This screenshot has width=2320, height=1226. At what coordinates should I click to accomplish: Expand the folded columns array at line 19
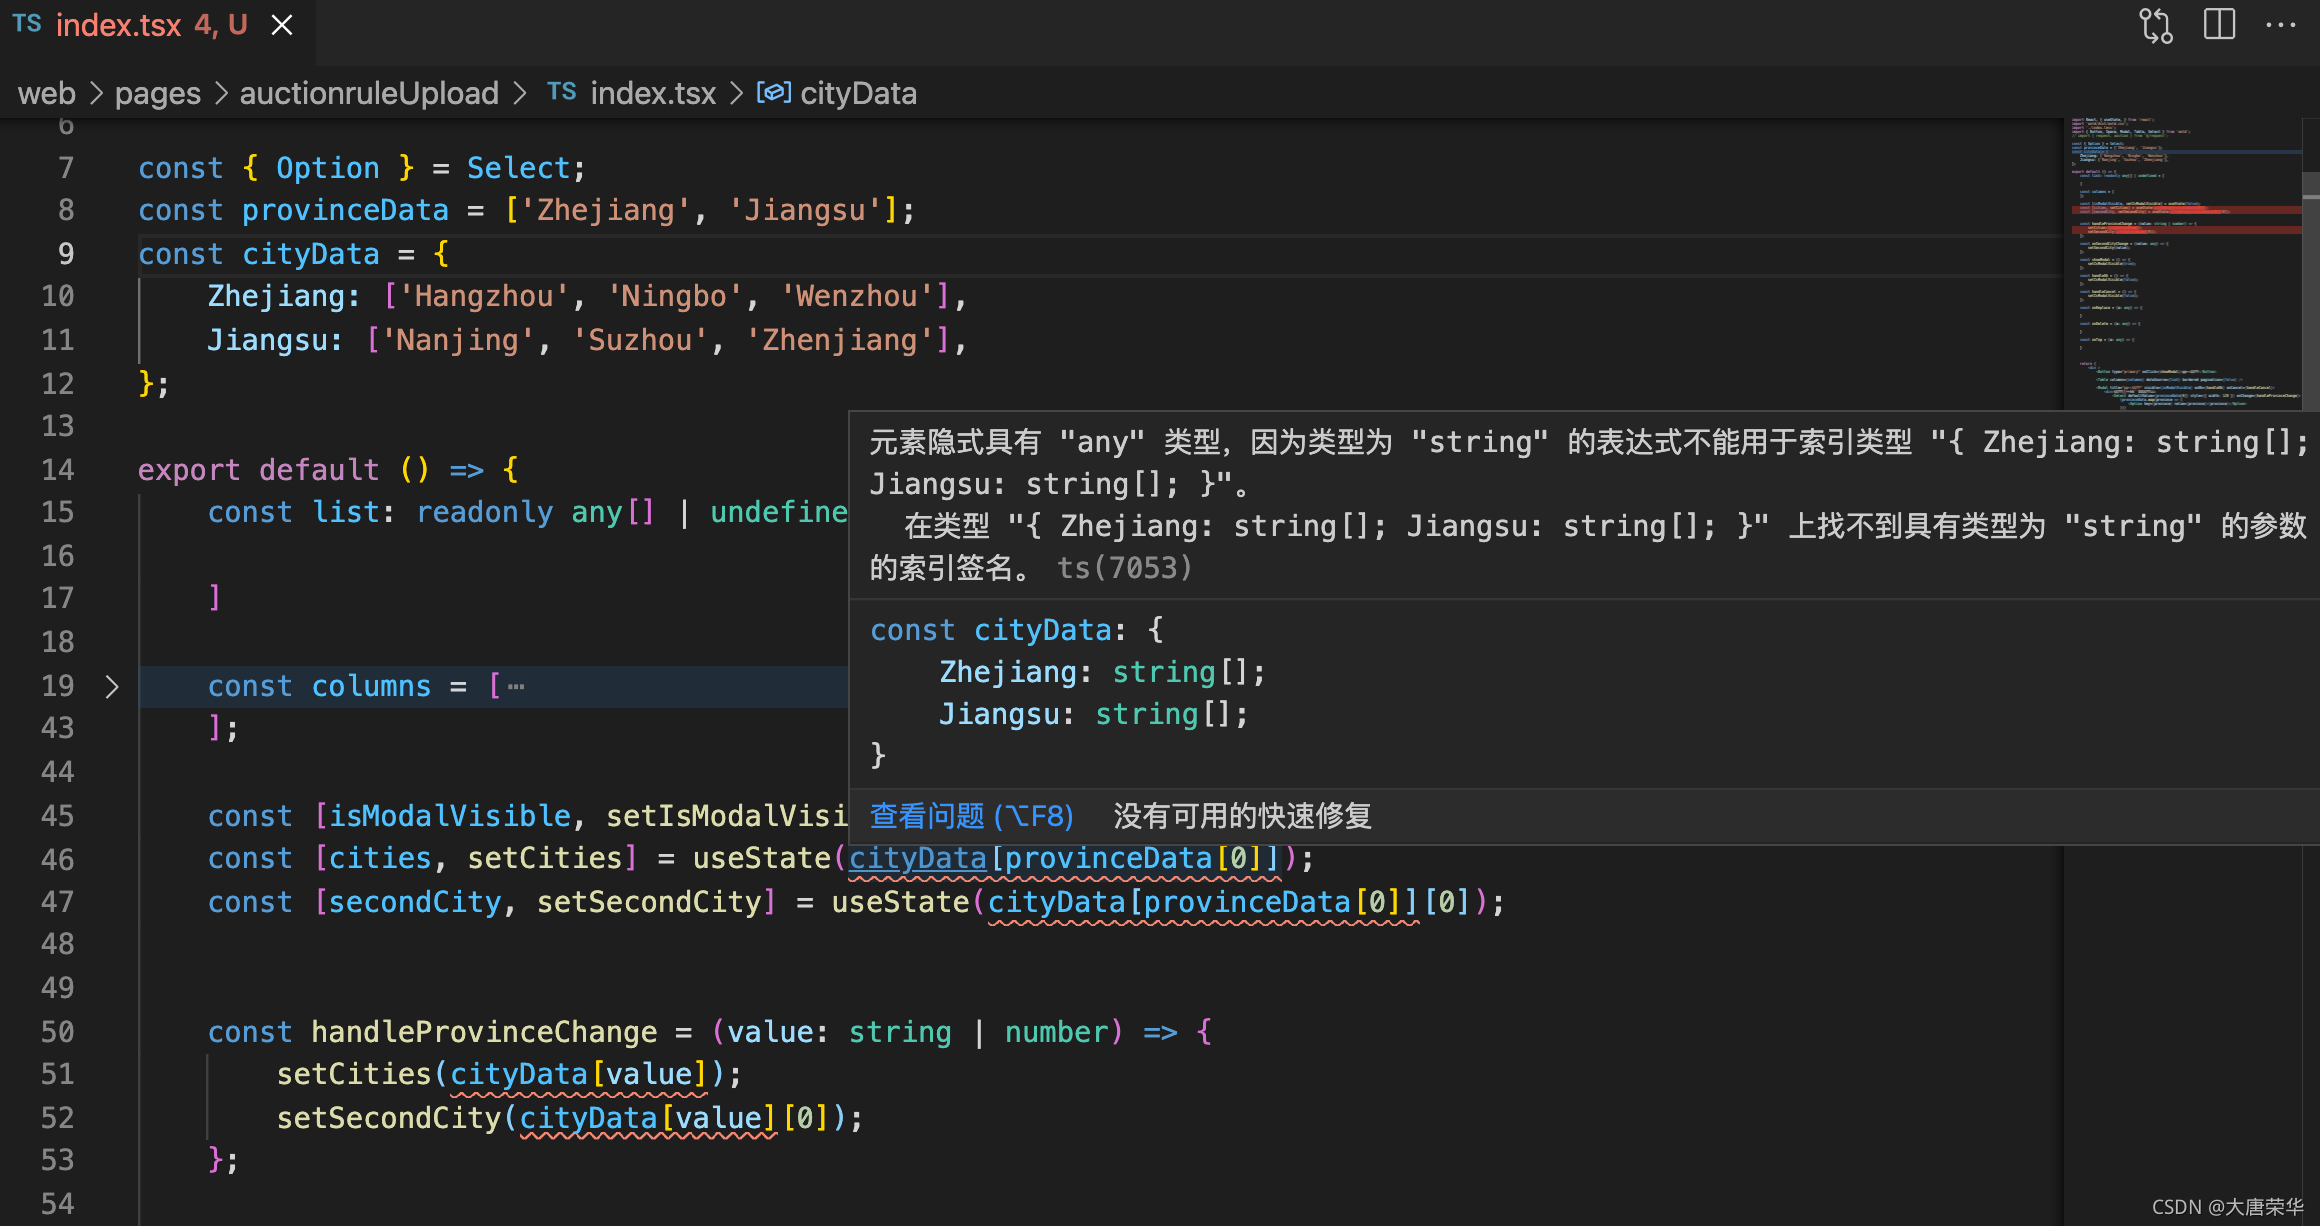tap(112, 687)
